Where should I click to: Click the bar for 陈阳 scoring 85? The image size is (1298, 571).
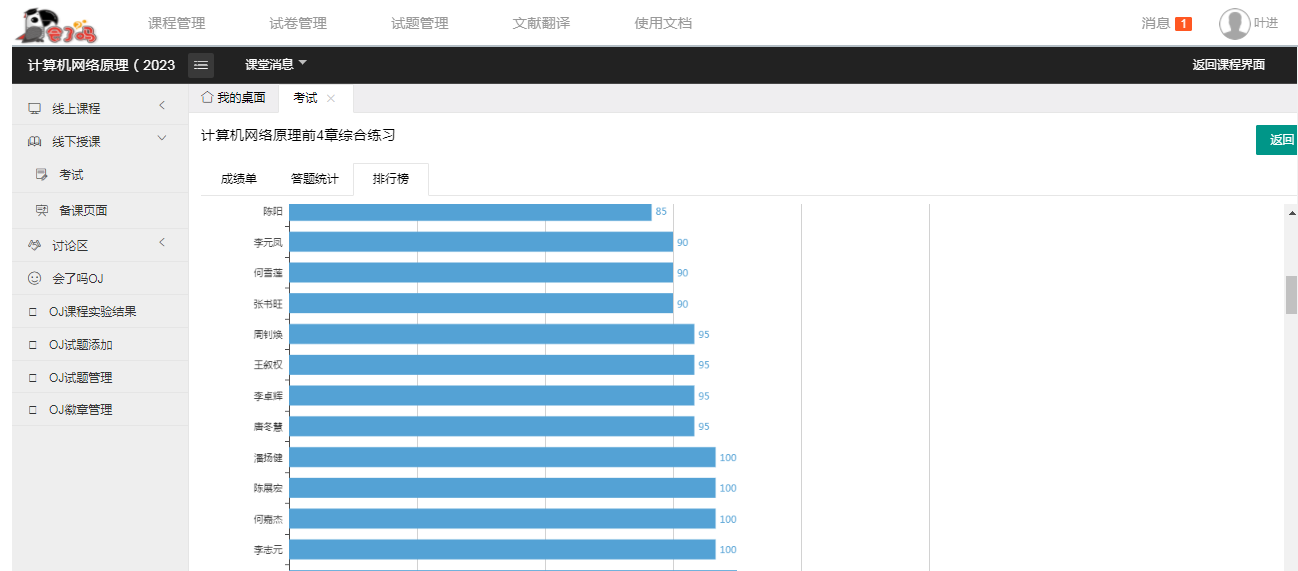point(470,212)
